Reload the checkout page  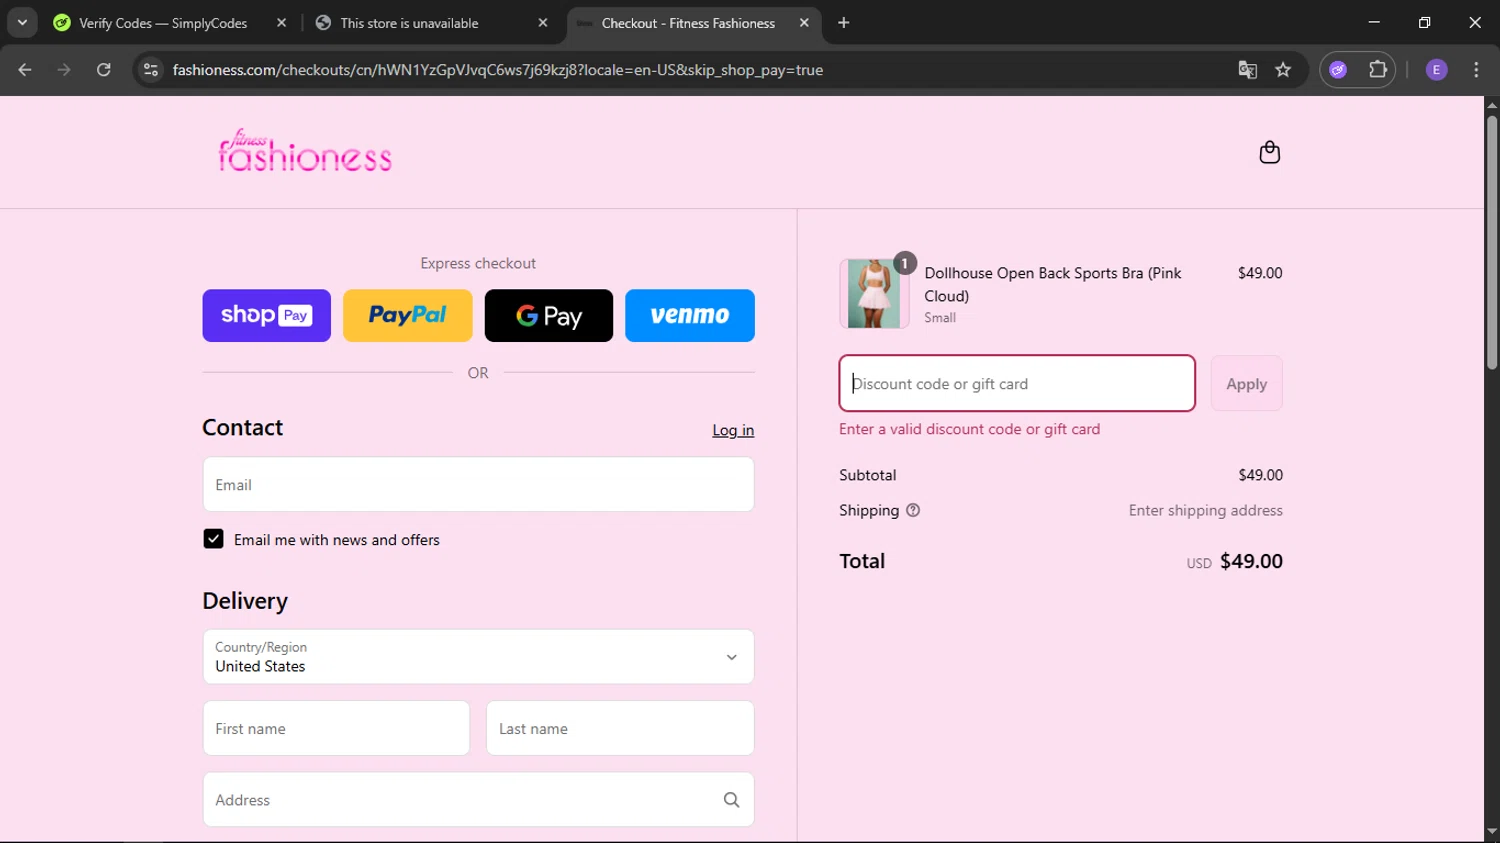point(104,70)
